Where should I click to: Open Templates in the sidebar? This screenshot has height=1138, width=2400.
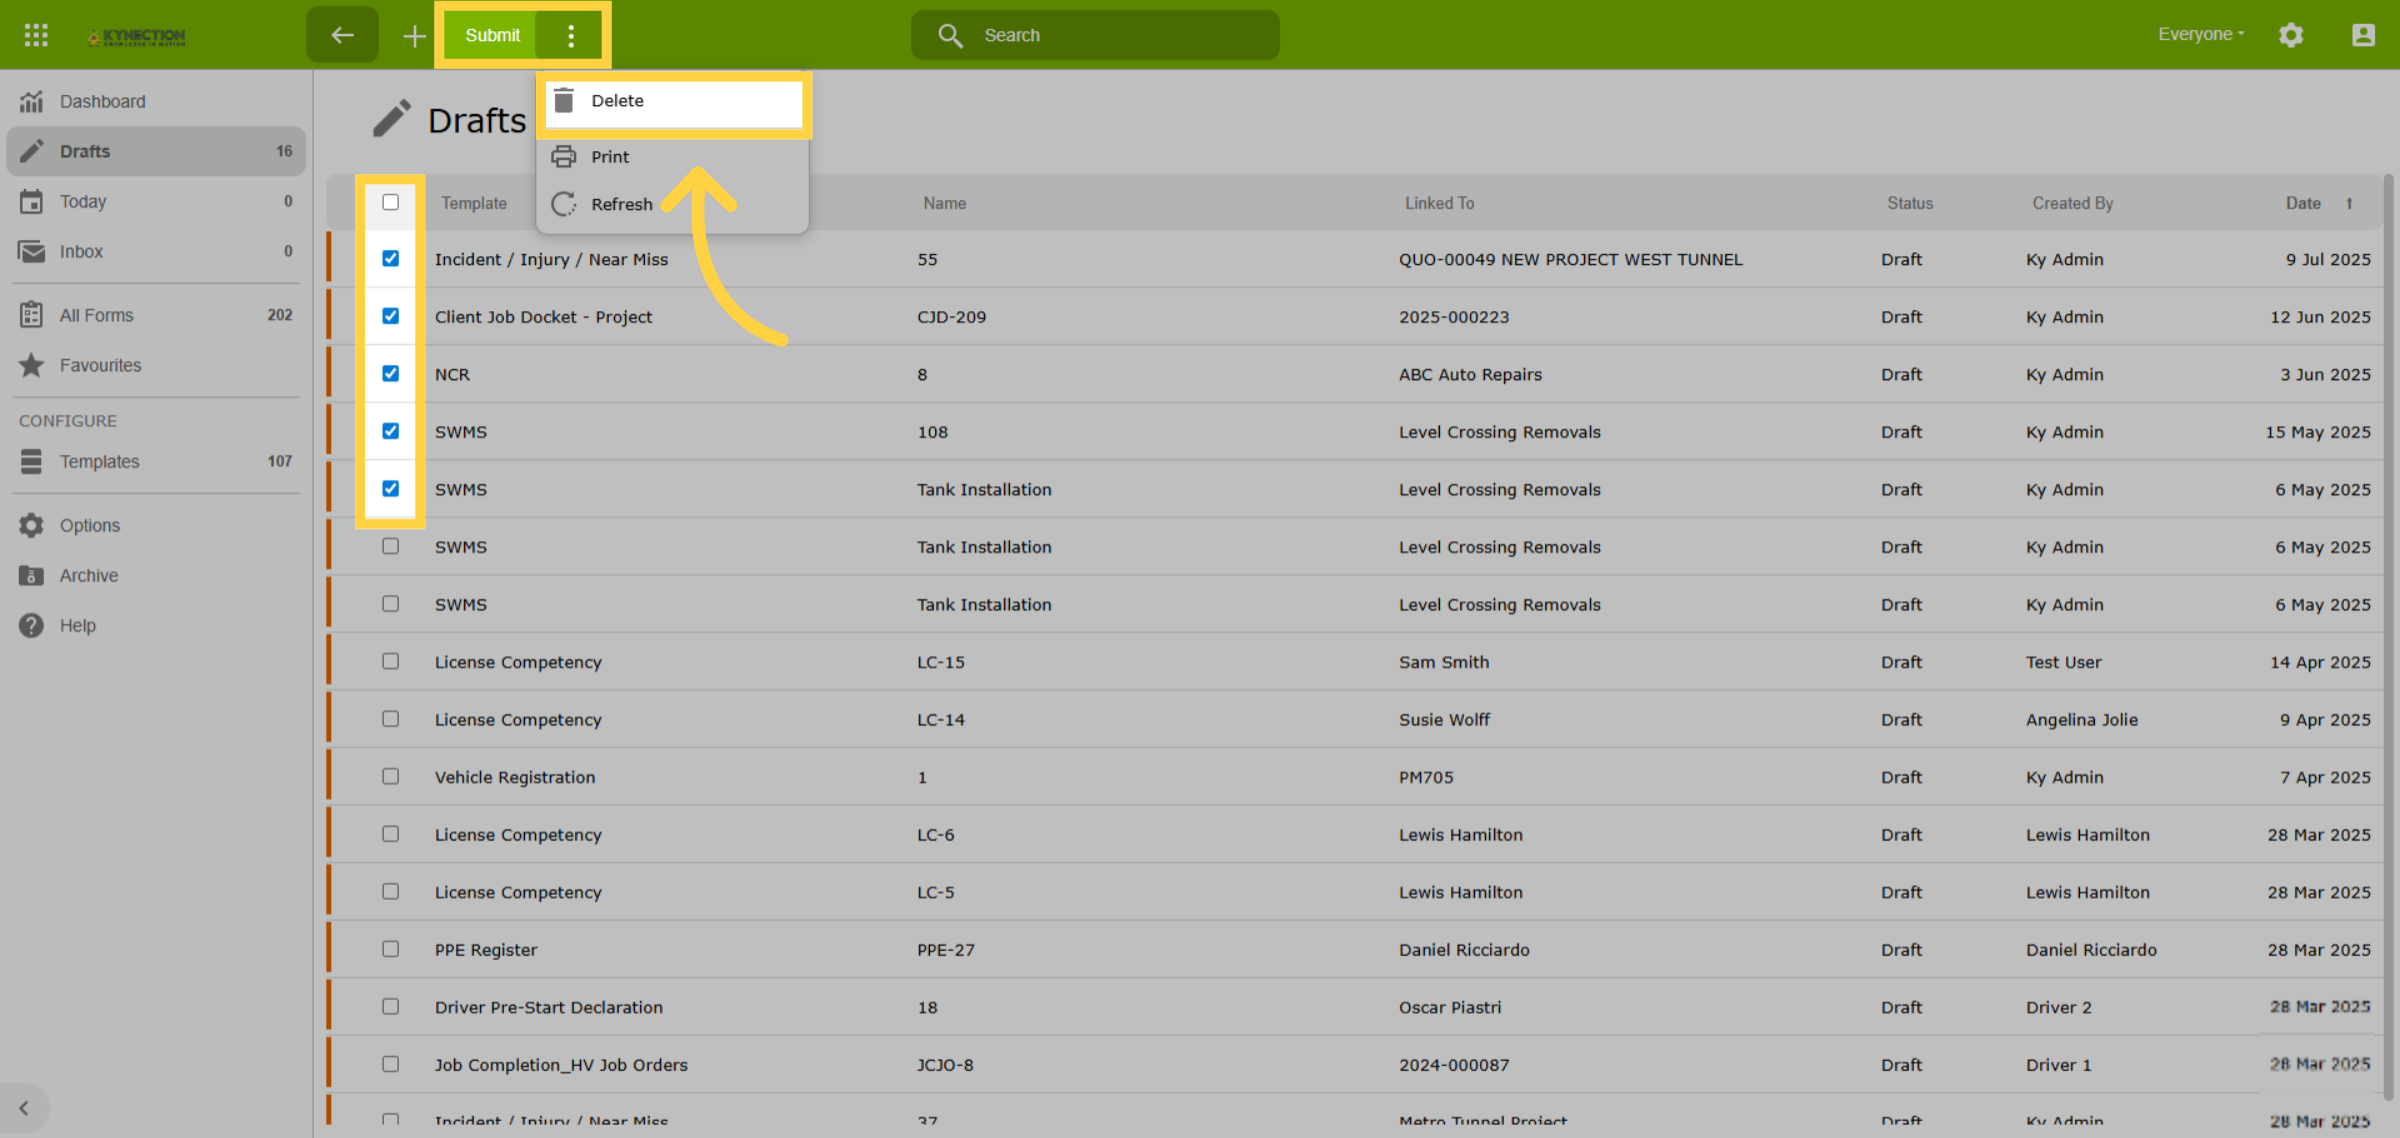point(156,461)
